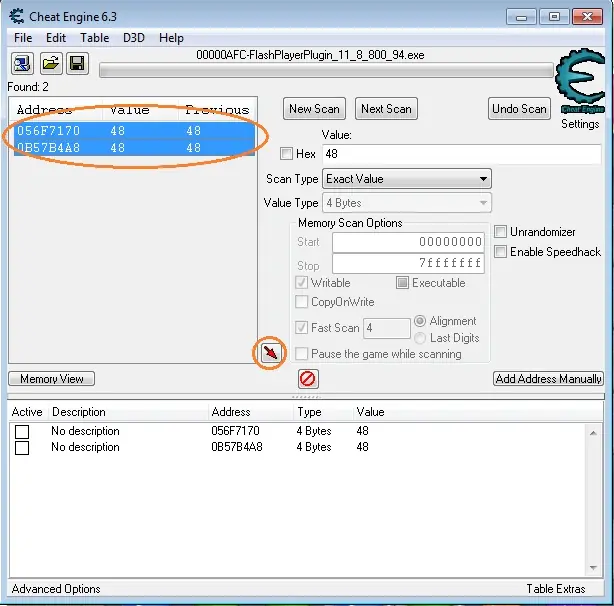
Task: Click Add Address Manually
Action: point(548,379)
